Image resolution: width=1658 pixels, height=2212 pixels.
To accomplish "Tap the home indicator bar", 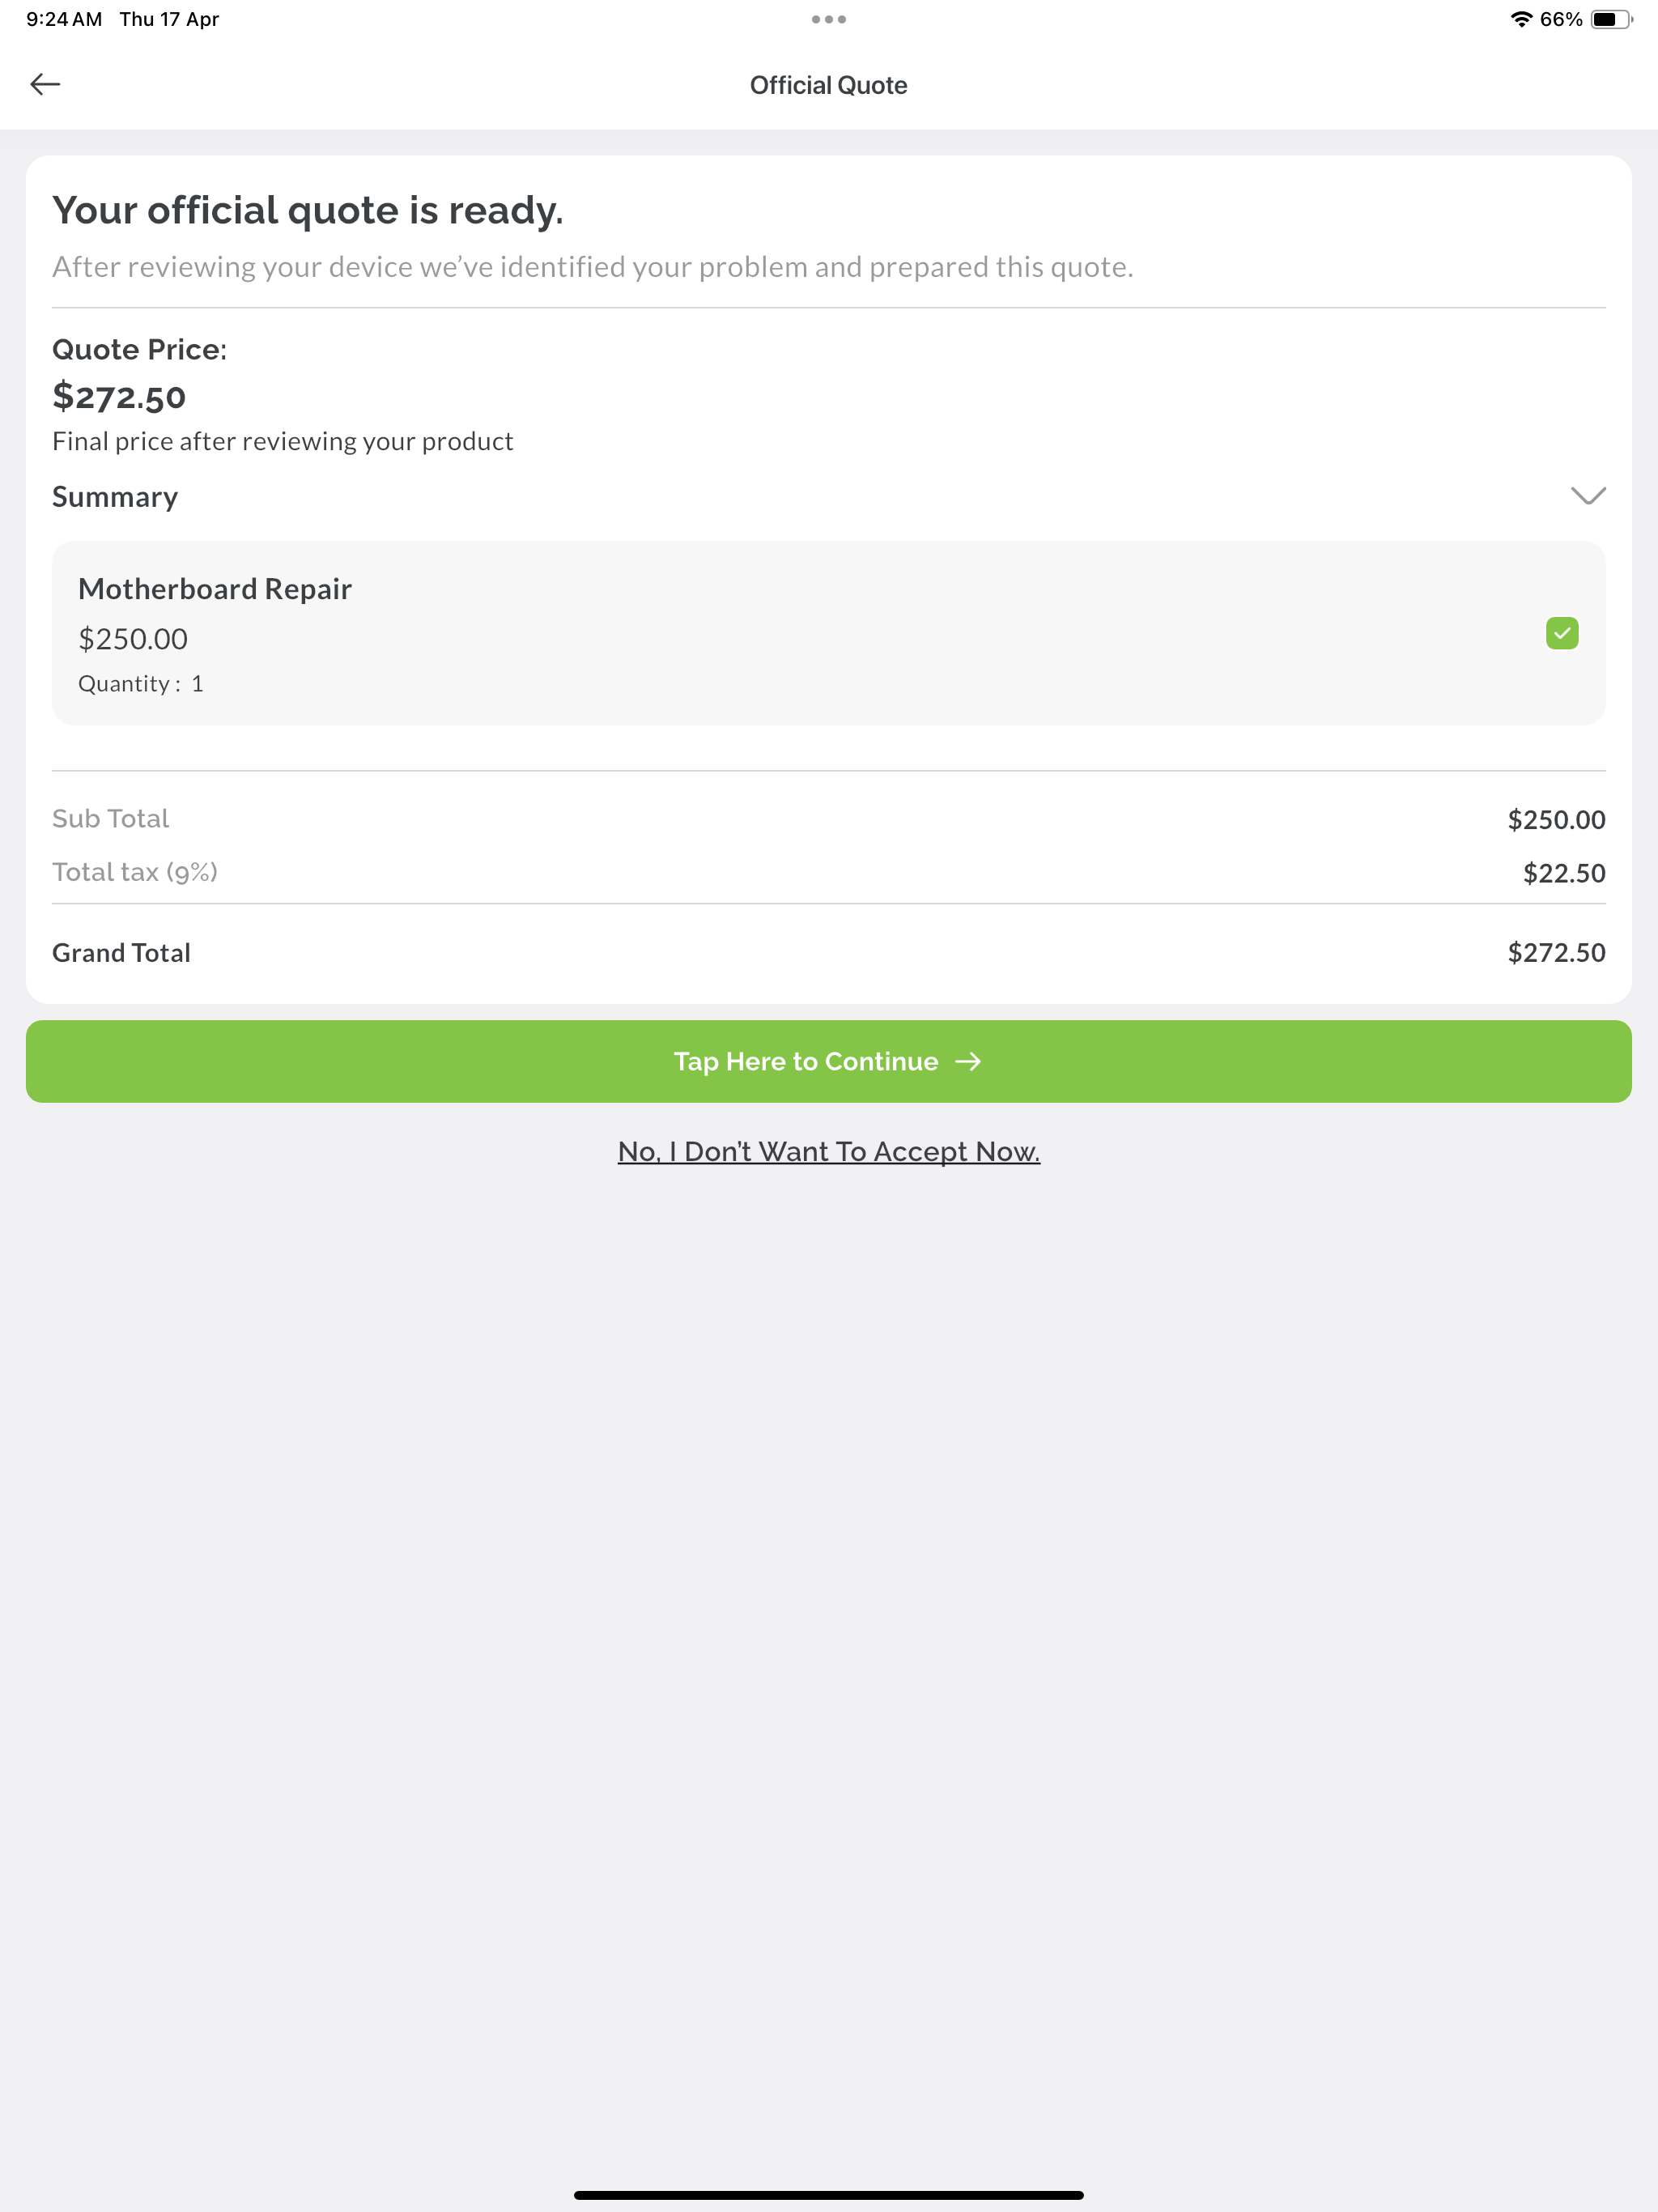I will [x=828, y=2195].
